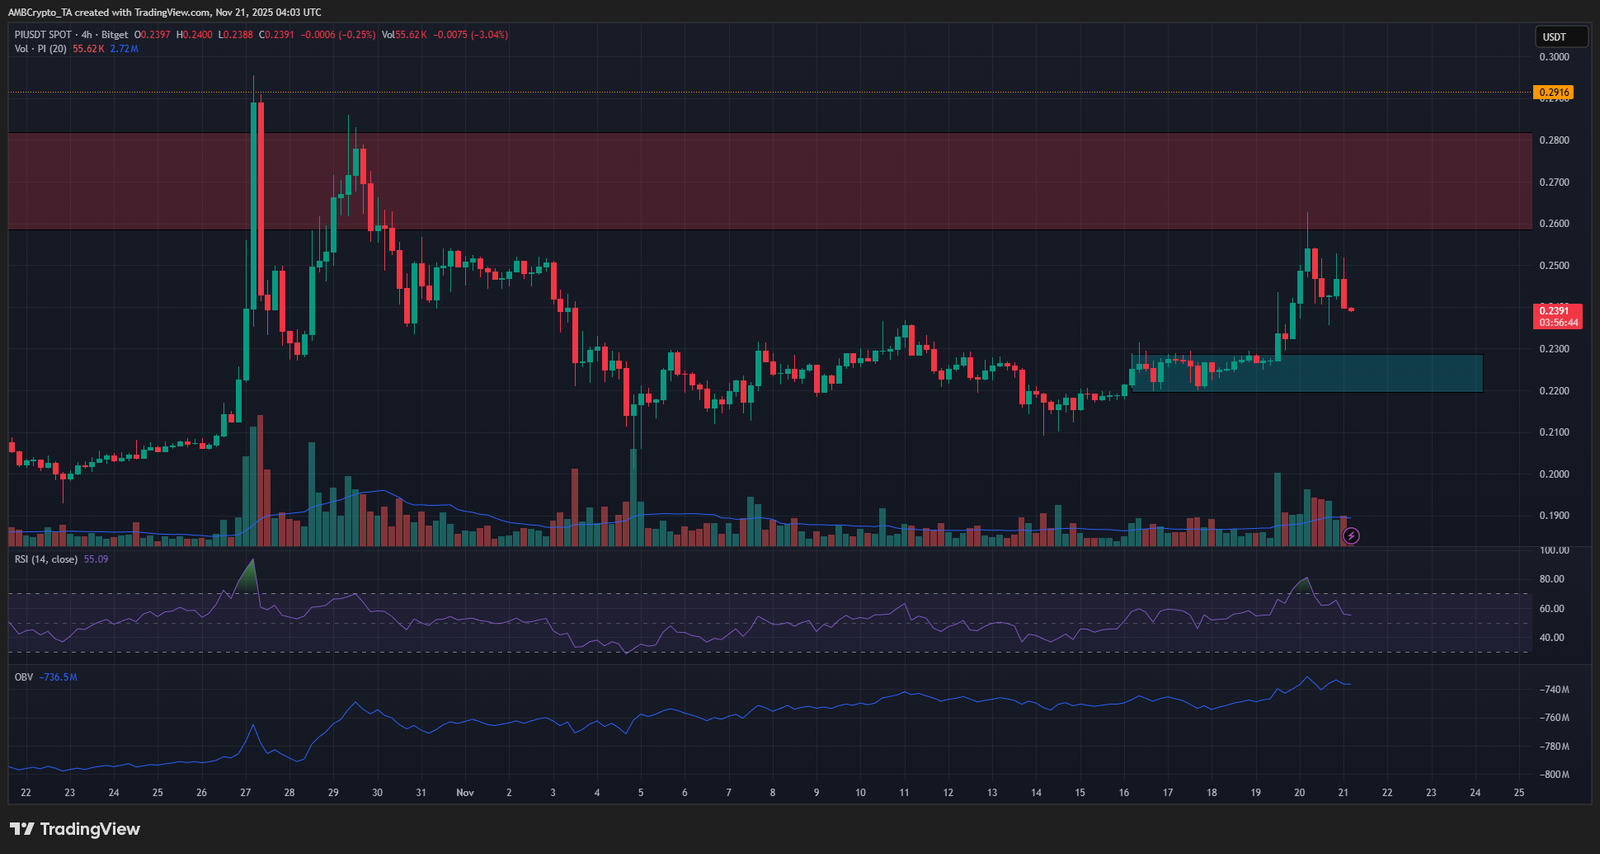Click the 0.3000 price scale label

click(x=1554, y=57)
